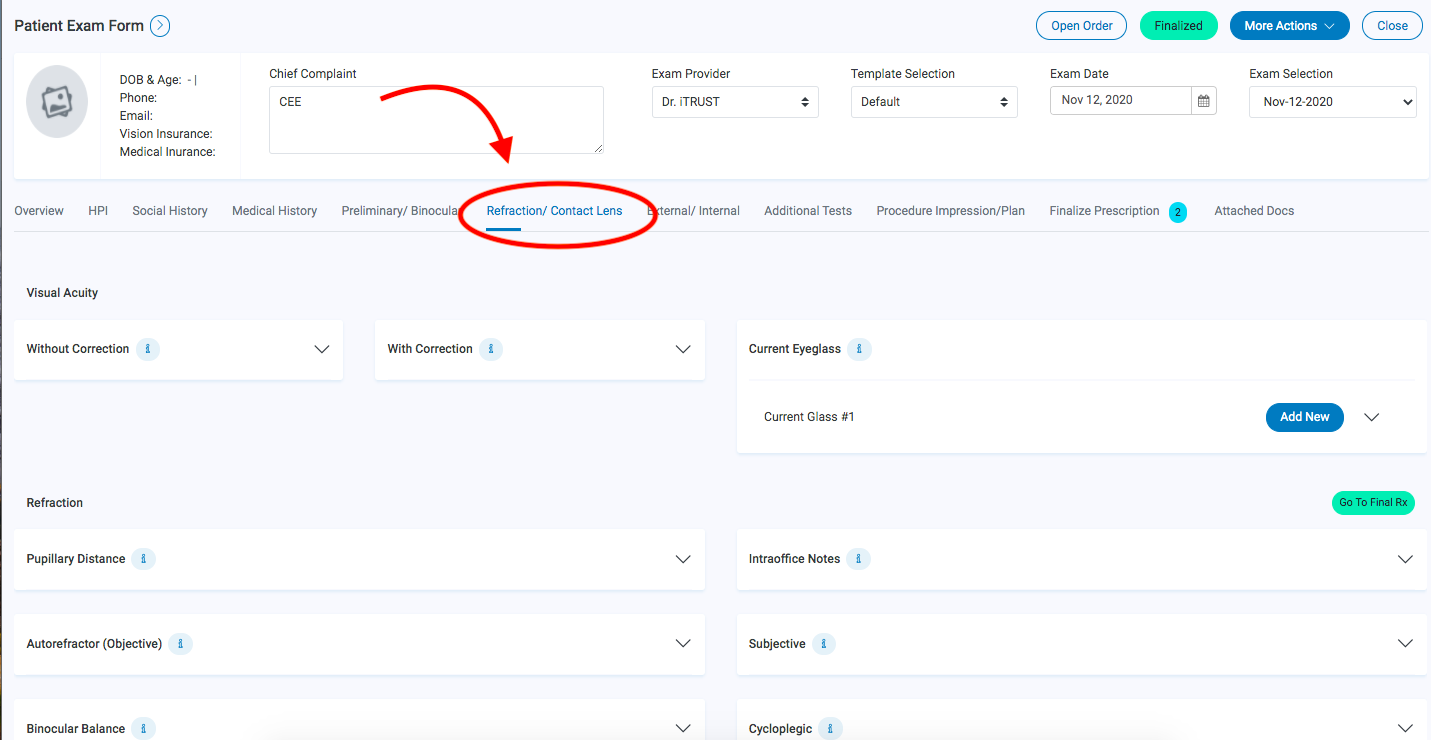The image size is (1431, 740).
Task: Click the info icon beside Current Eyeglass
Action: click(x=859, y=349)
